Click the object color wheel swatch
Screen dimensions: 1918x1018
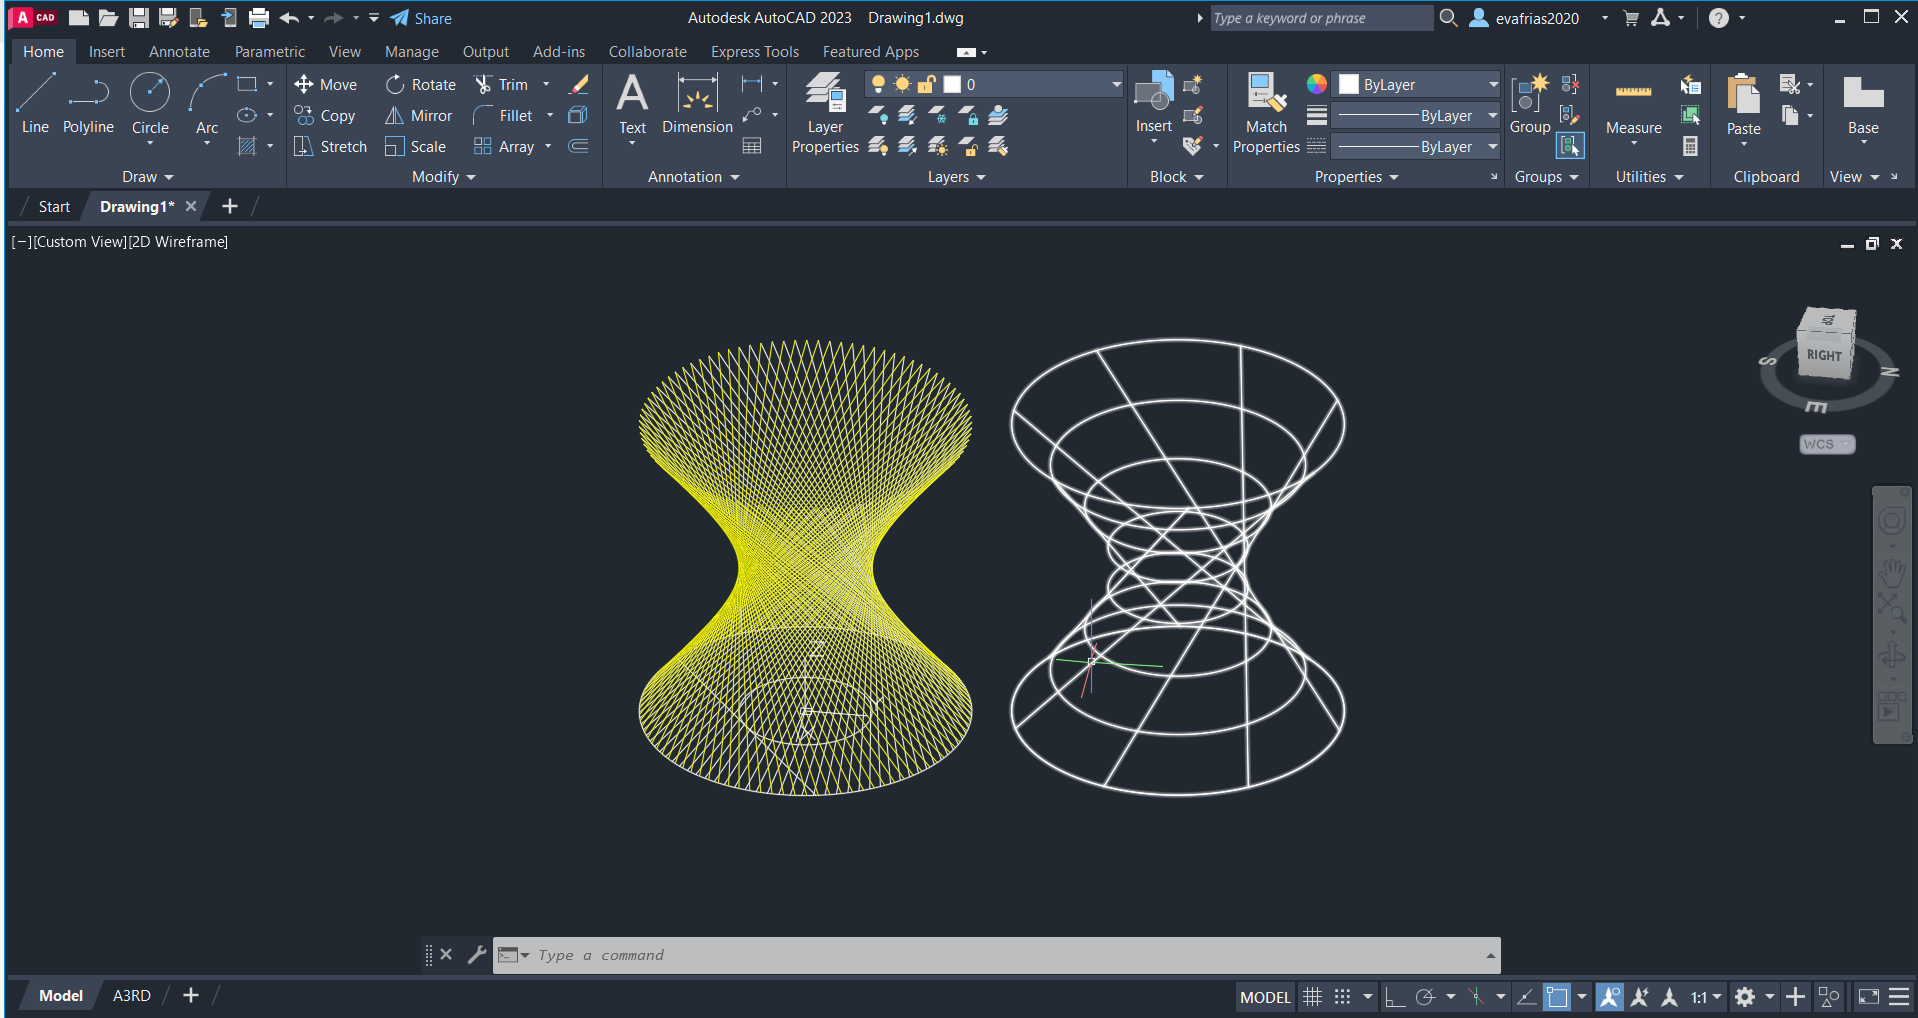(1317, 84)
